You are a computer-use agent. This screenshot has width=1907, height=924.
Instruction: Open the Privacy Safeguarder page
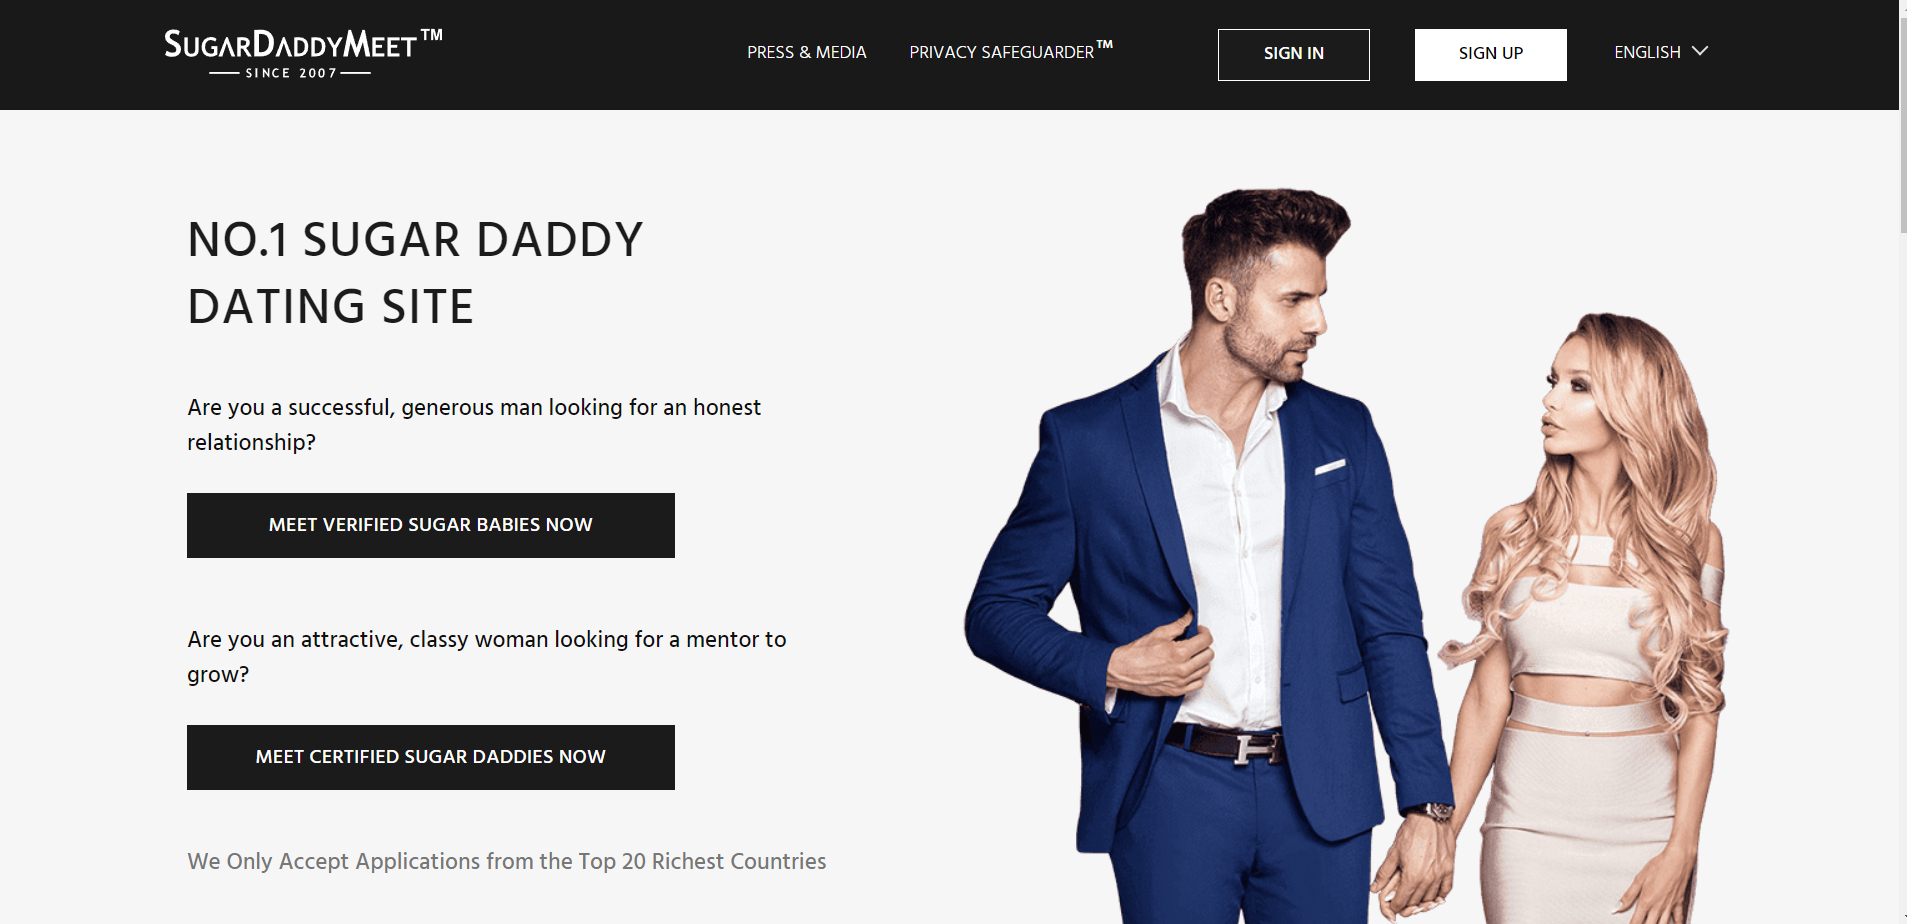coord(1011,51)
